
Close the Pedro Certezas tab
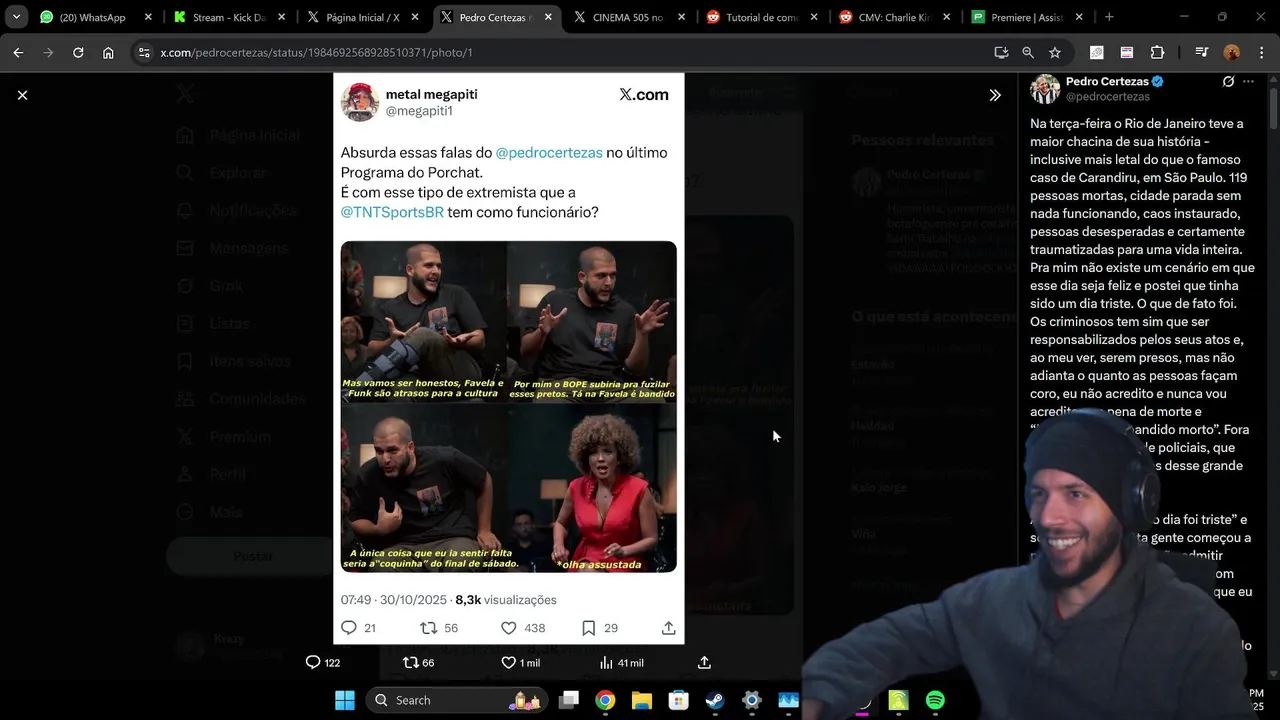(x=548, y=17)
